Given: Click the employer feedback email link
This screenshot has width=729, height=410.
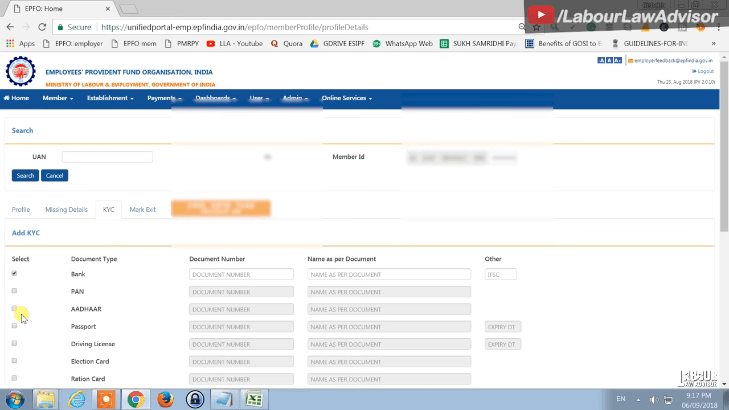Looking at the screenshot, I should coord(670,60).
